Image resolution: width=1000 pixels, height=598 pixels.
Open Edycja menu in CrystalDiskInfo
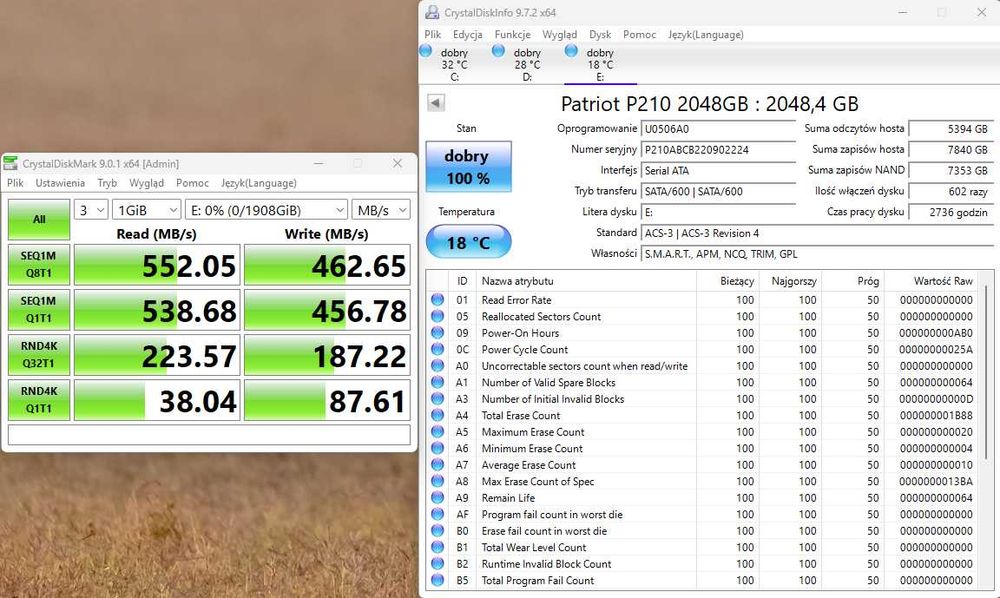click(x=467, y=34)
